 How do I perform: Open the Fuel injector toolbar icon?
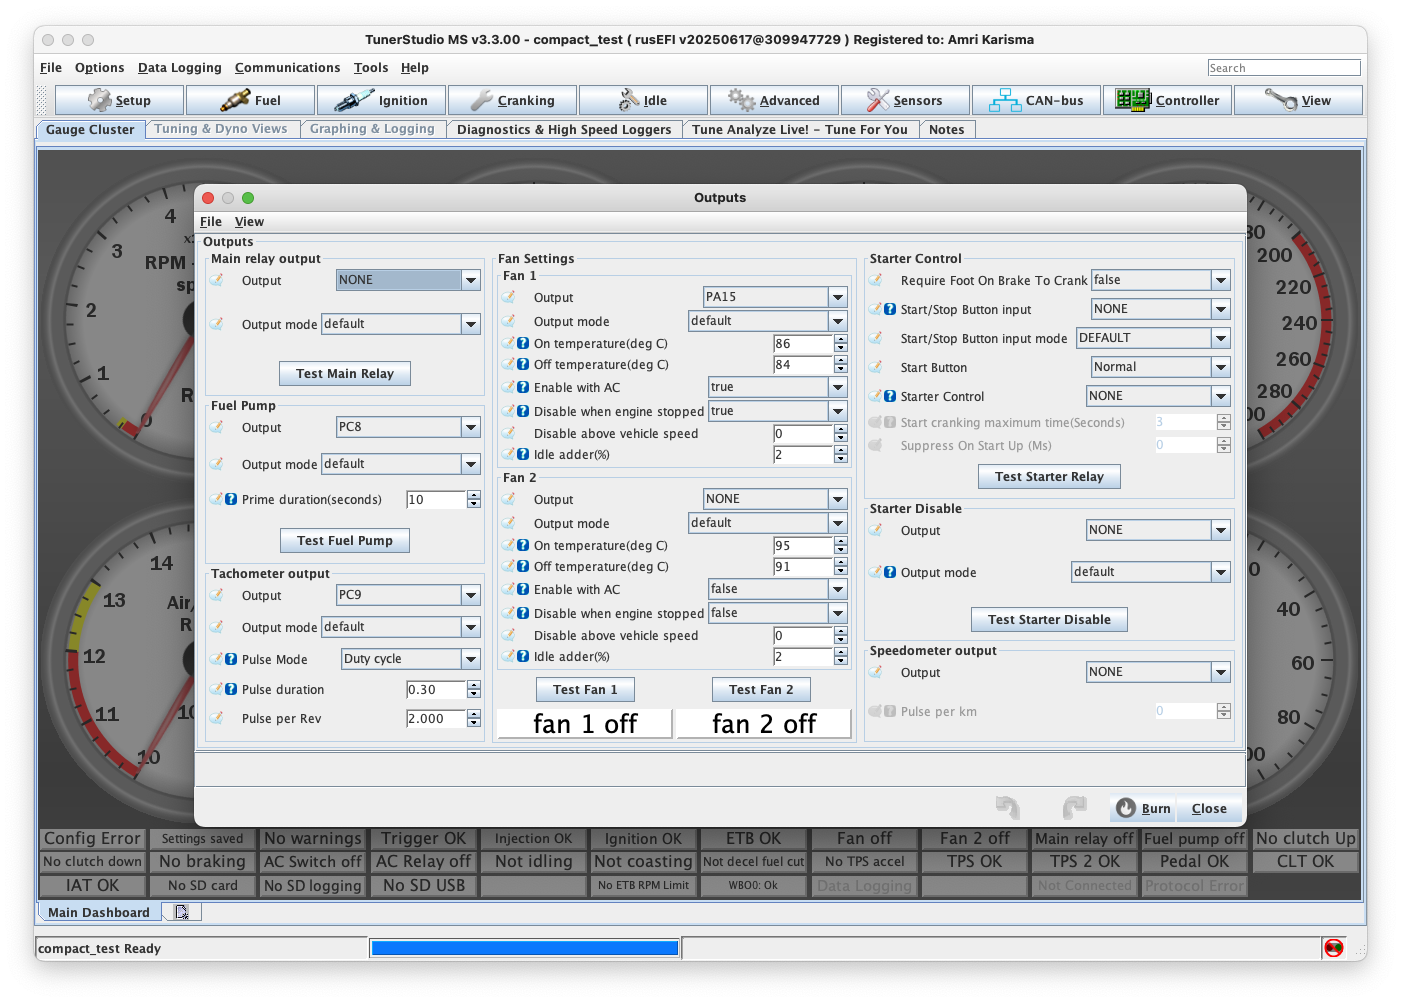point(235,100)
